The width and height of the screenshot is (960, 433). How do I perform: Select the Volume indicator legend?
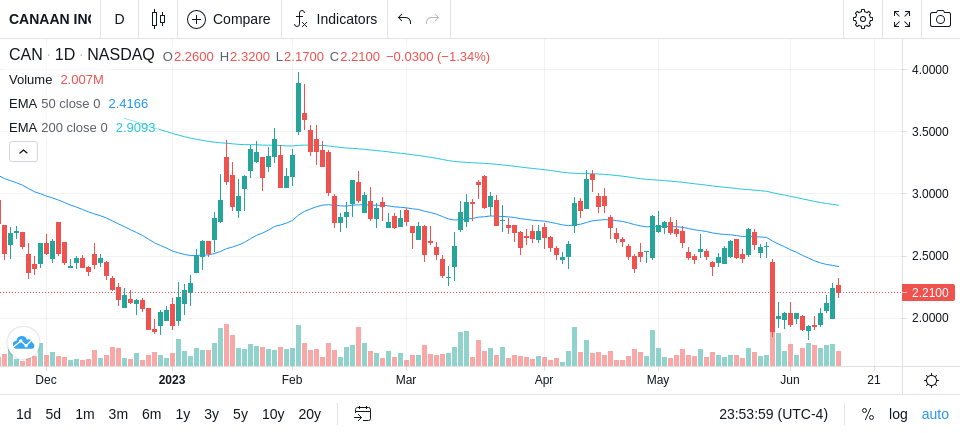[31, 80]
